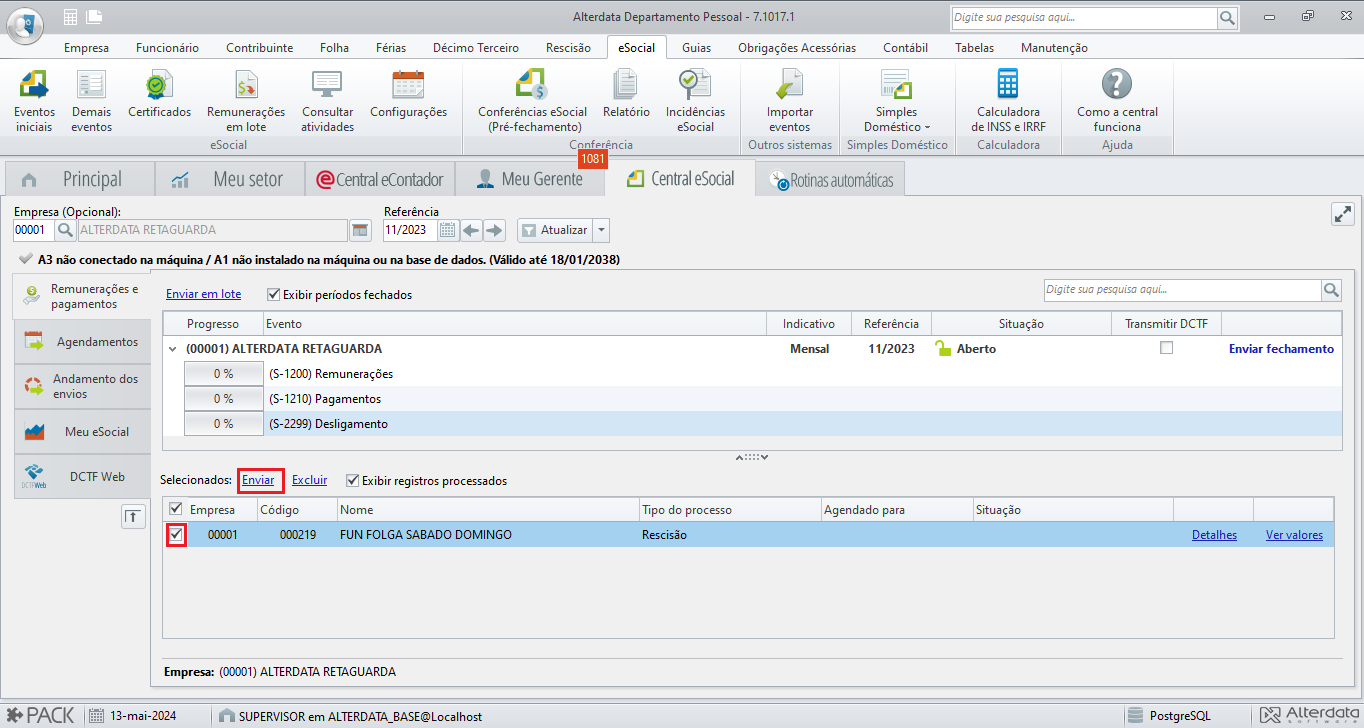Select DCTF Web side item
Image resolution: width=1364 pixels, height=728 pixels.
(x=82, y=477)
